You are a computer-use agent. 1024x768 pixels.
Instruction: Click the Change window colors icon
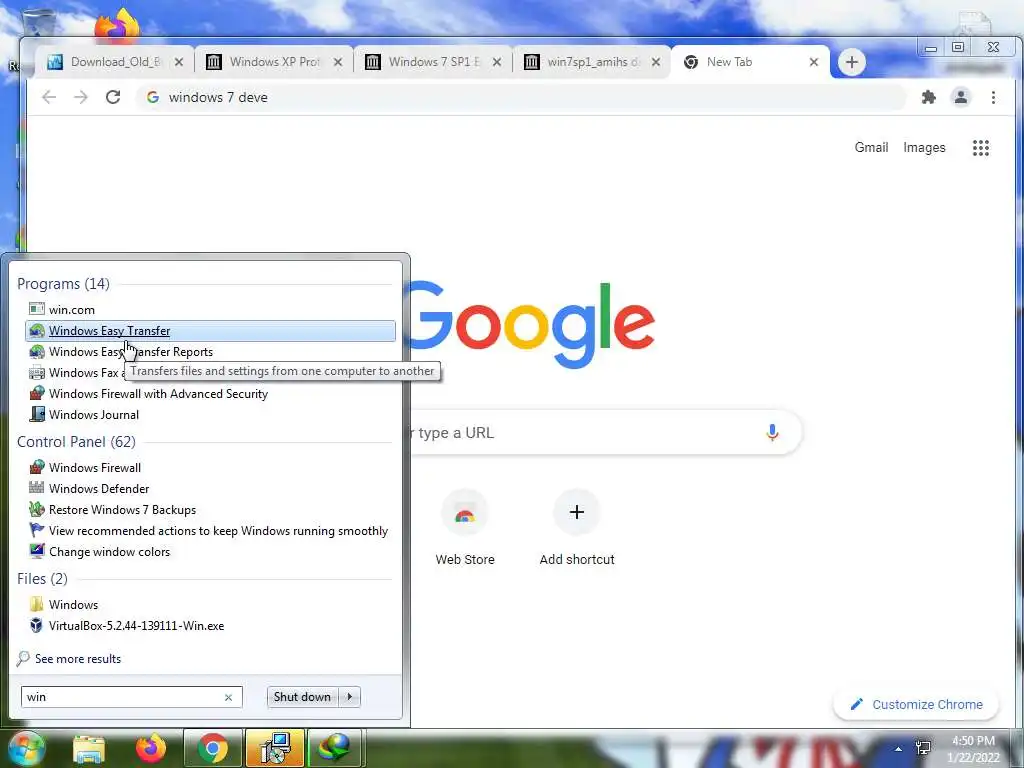tap(37, 551)
